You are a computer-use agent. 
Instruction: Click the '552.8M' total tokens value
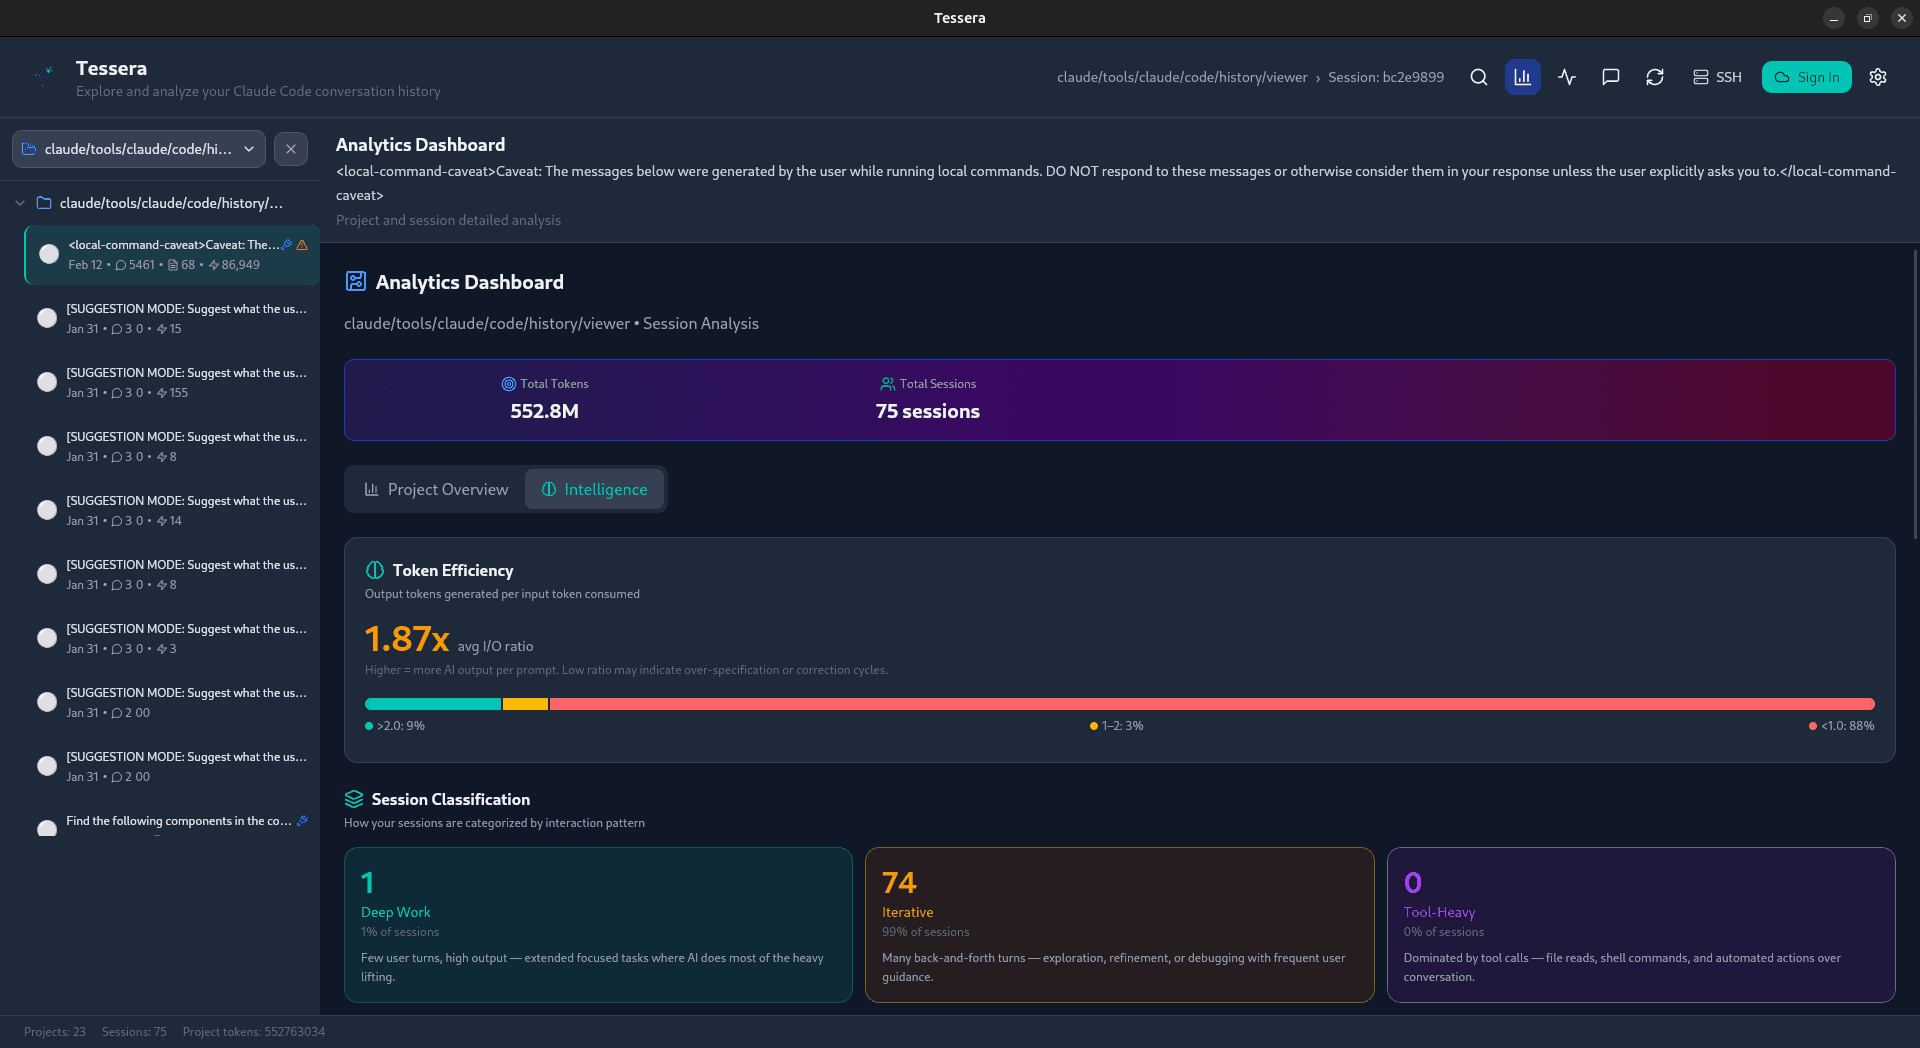pyautogui.click(x=544, y=411)
